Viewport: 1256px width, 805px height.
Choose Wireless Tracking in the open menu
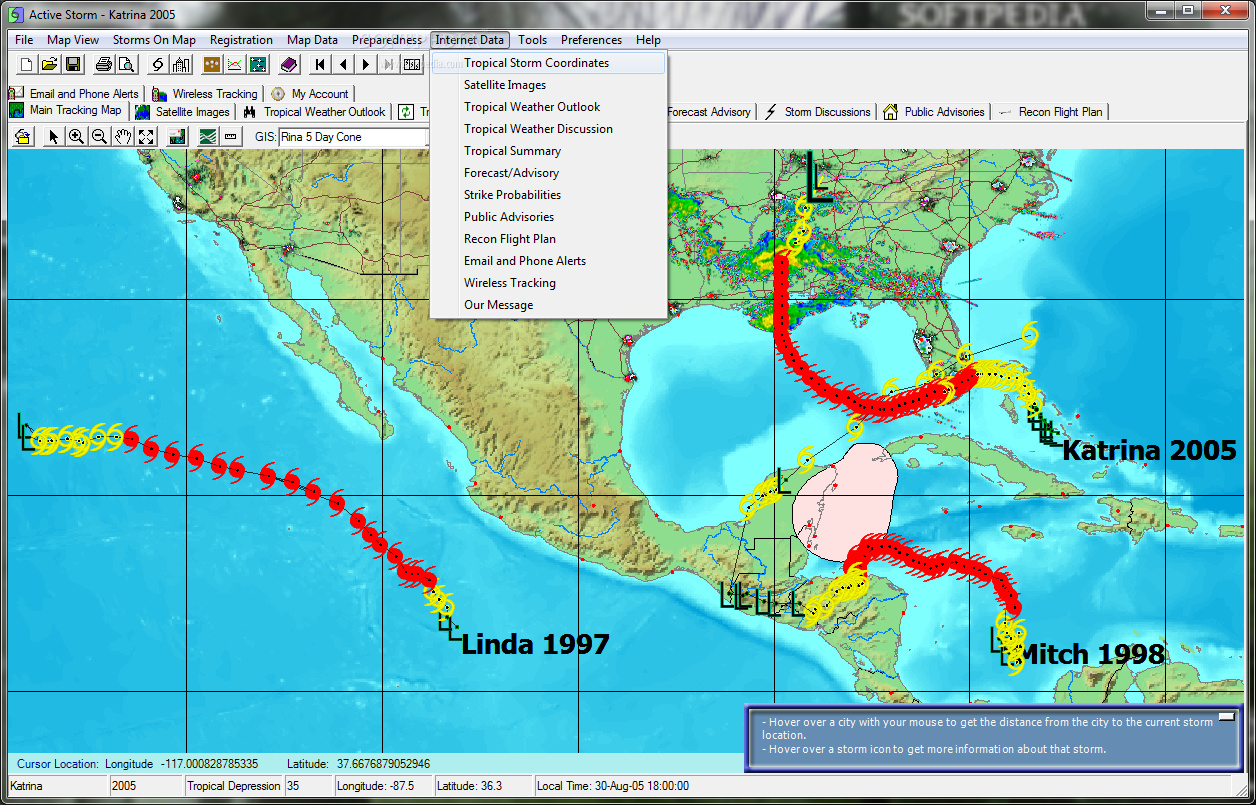tap(548, 283)
